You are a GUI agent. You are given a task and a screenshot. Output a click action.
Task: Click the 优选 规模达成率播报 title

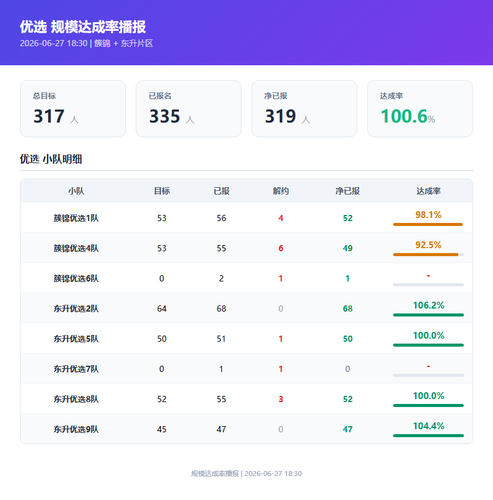click(x=83, y=27)
